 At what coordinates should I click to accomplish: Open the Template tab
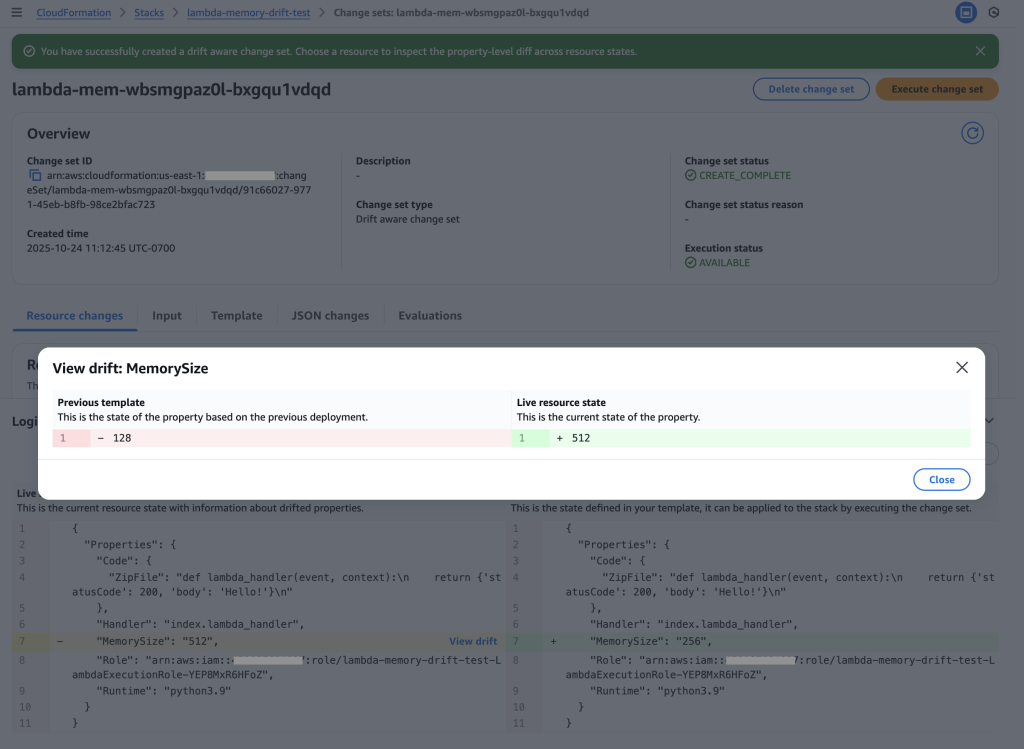(236, 315)
